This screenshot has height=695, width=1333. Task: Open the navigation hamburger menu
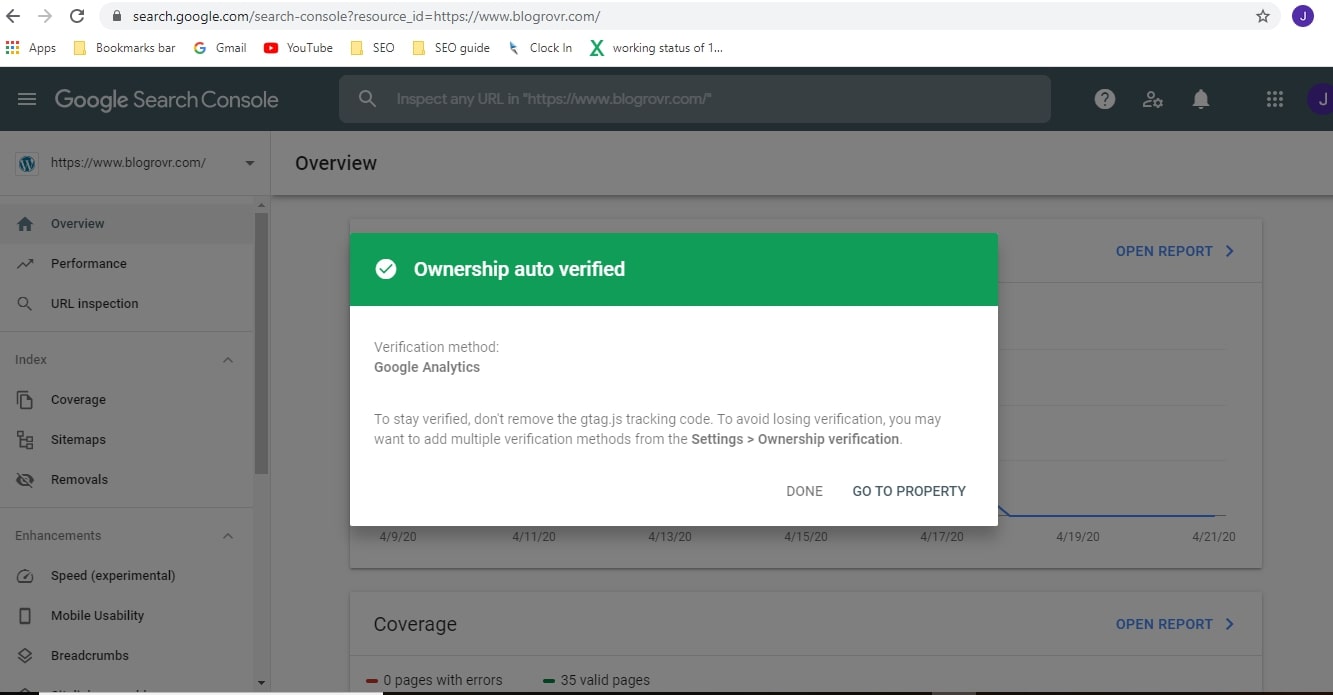(x=26, y=98)
